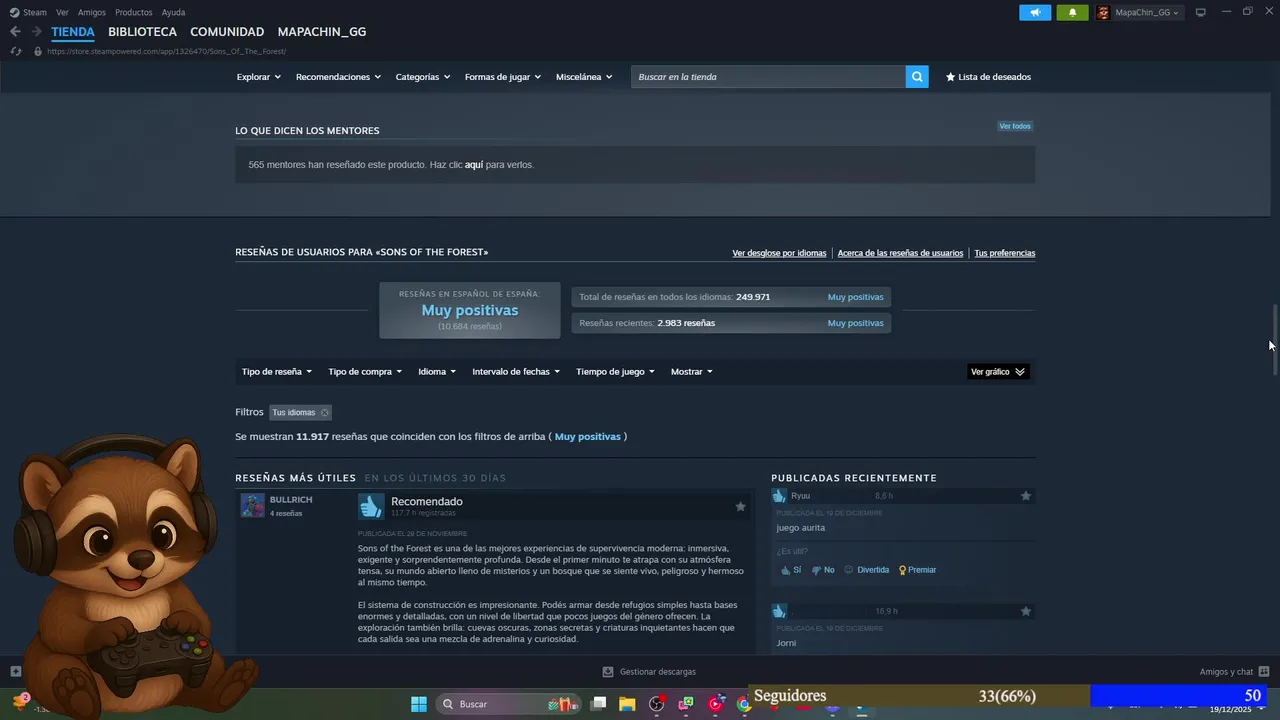This screenshot has height=720, width=1280.
Task: Click star on BULLRICH review
Action: click(x=740, y=507)
